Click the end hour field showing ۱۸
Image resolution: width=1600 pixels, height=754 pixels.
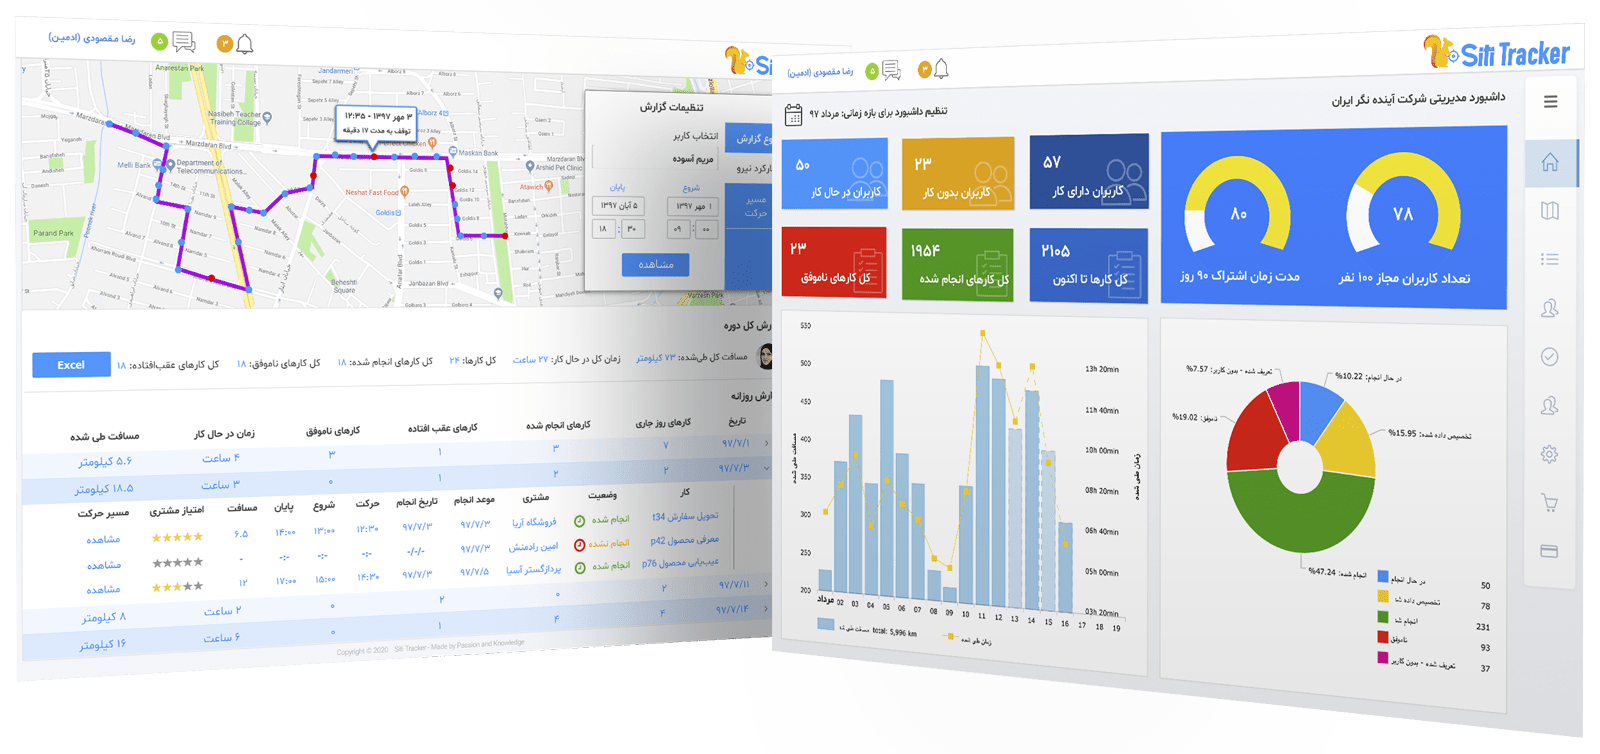pyautogui.click(x=603, y=229)
